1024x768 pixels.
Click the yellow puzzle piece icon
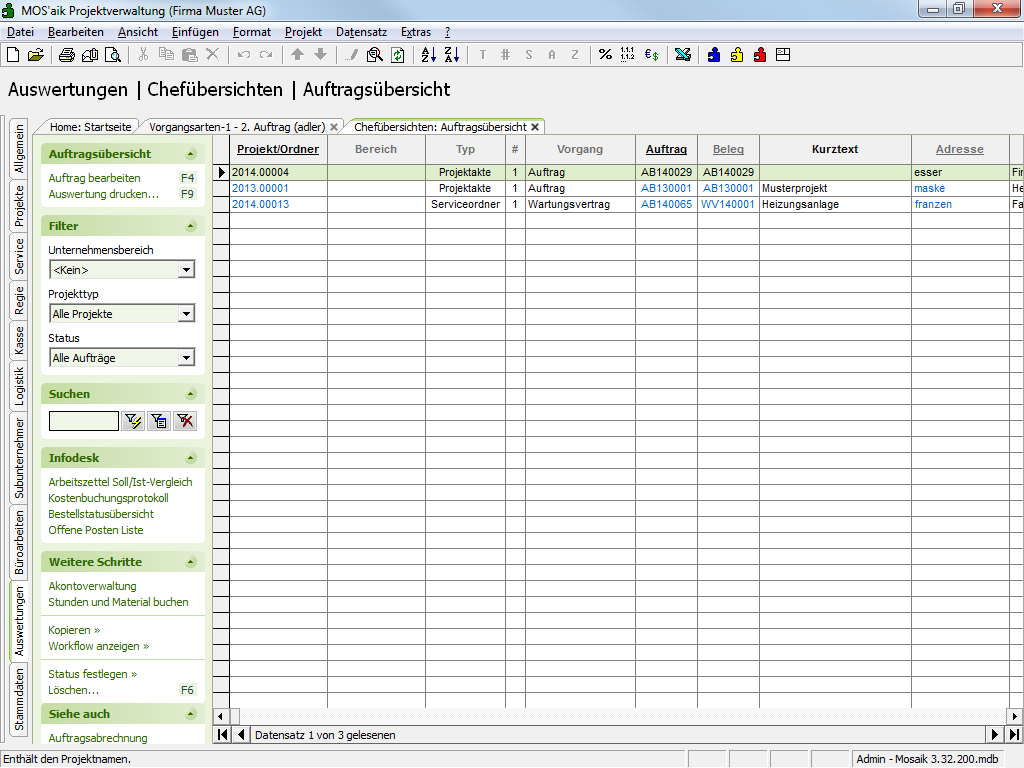click(x=737, y=55)
